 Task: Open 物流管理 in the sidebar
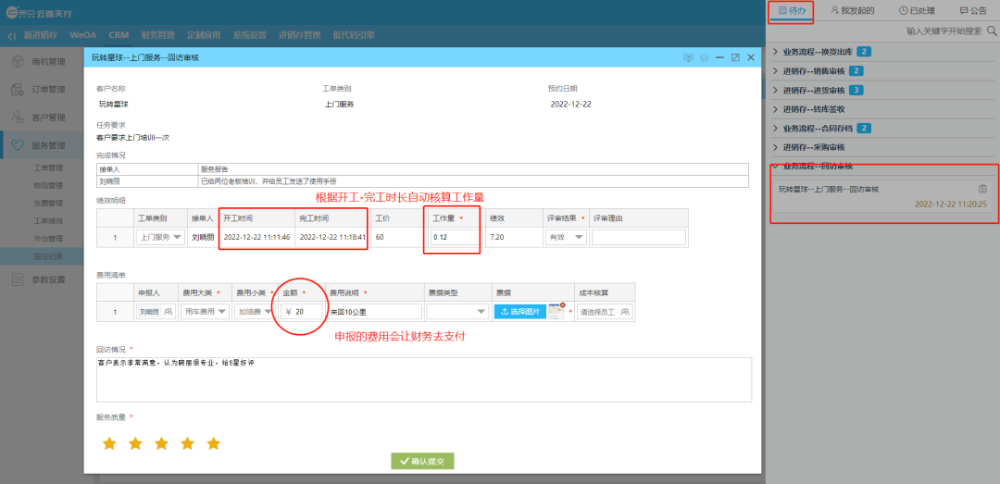click(48, 186)
